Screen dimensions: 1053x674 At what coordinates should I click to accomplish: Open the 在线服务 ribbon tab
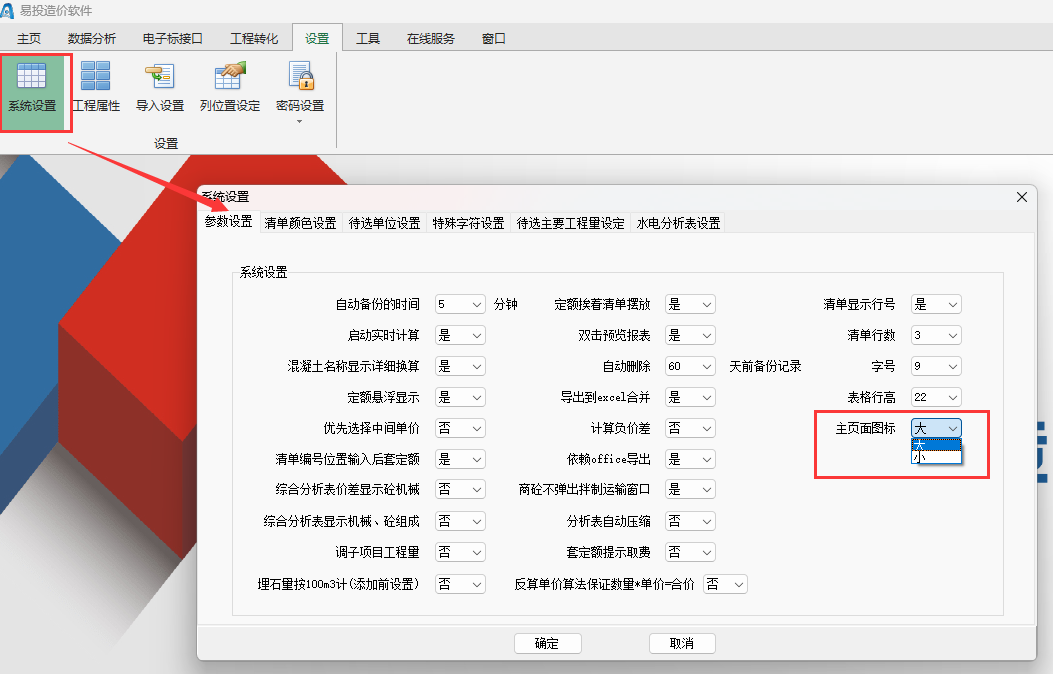point(431,39)
